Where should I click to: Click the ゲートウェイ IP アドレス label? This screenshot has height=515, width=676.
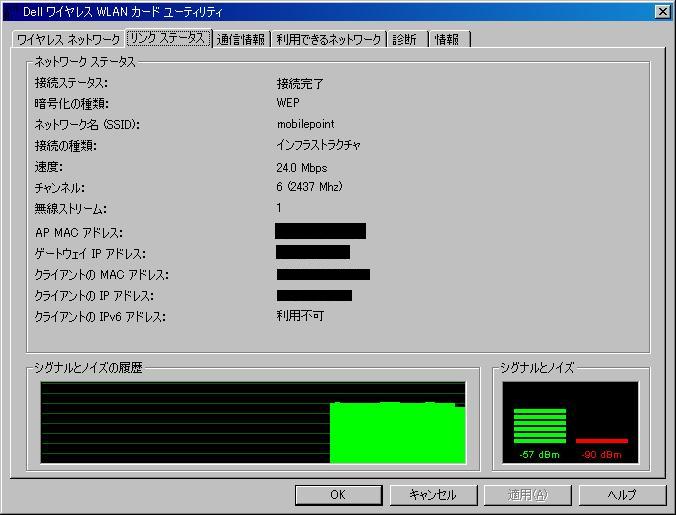pyautogui.click(x=90, y=254)
